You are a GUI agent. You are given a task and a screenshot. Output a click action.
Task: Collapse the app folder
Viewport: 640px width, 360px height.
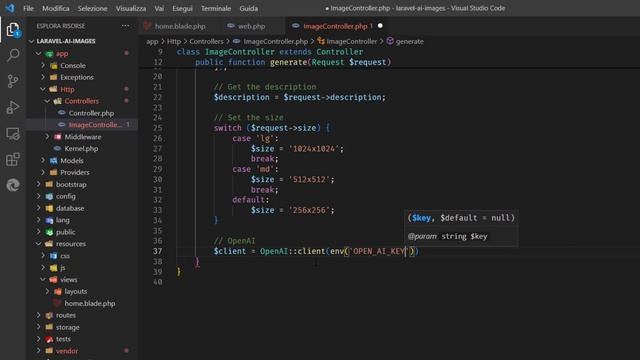tap(38, 53)
